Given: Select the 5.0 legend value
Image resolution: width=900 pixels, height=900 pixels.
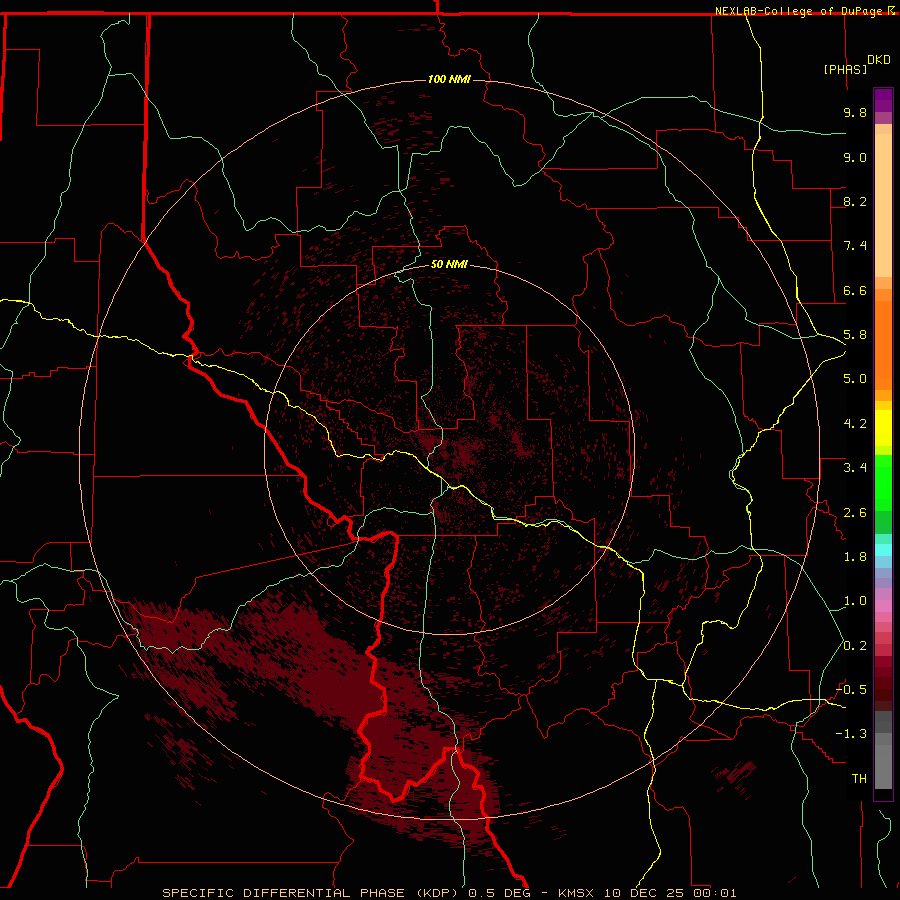Looking at the screenshot, I should coord(855,379).
